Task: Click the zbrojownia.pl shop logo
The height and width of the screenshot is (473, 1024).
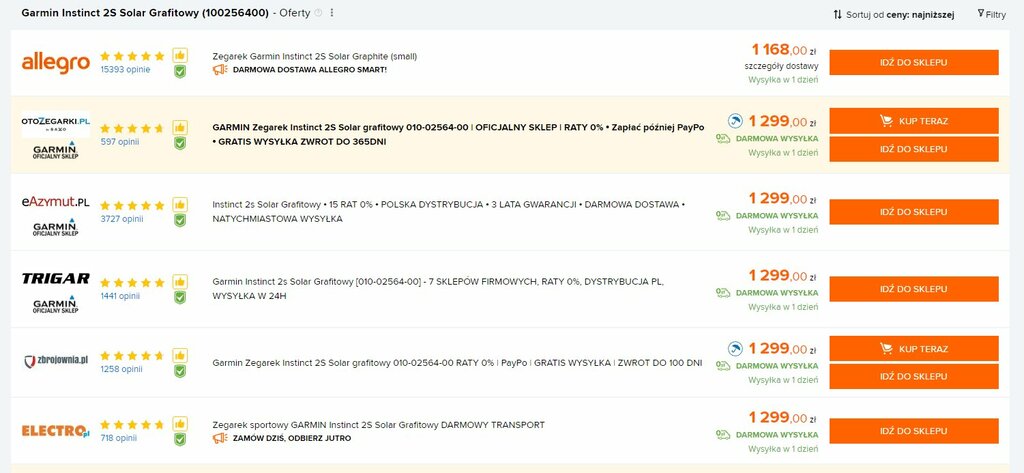Action: (x=56, y=361)
